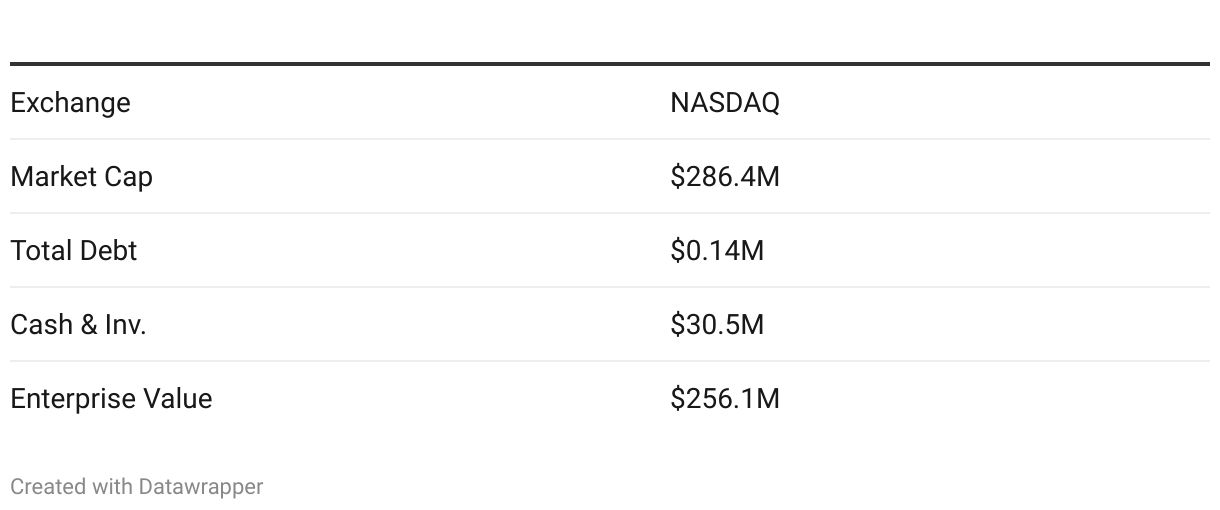1220x510 pixels.
Task: Open the Datawrapper link in footer
Action: tap(201, 487)
